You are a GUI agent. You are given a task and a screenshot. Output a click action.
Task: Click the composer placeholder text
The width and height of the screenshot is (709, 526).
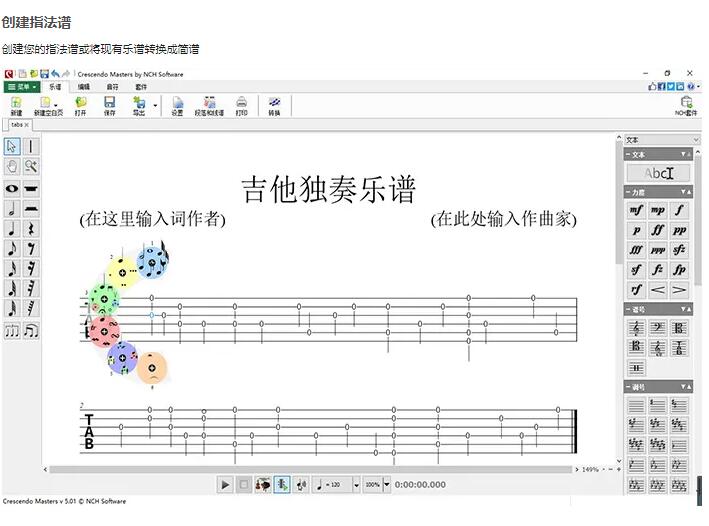point(504,219)
